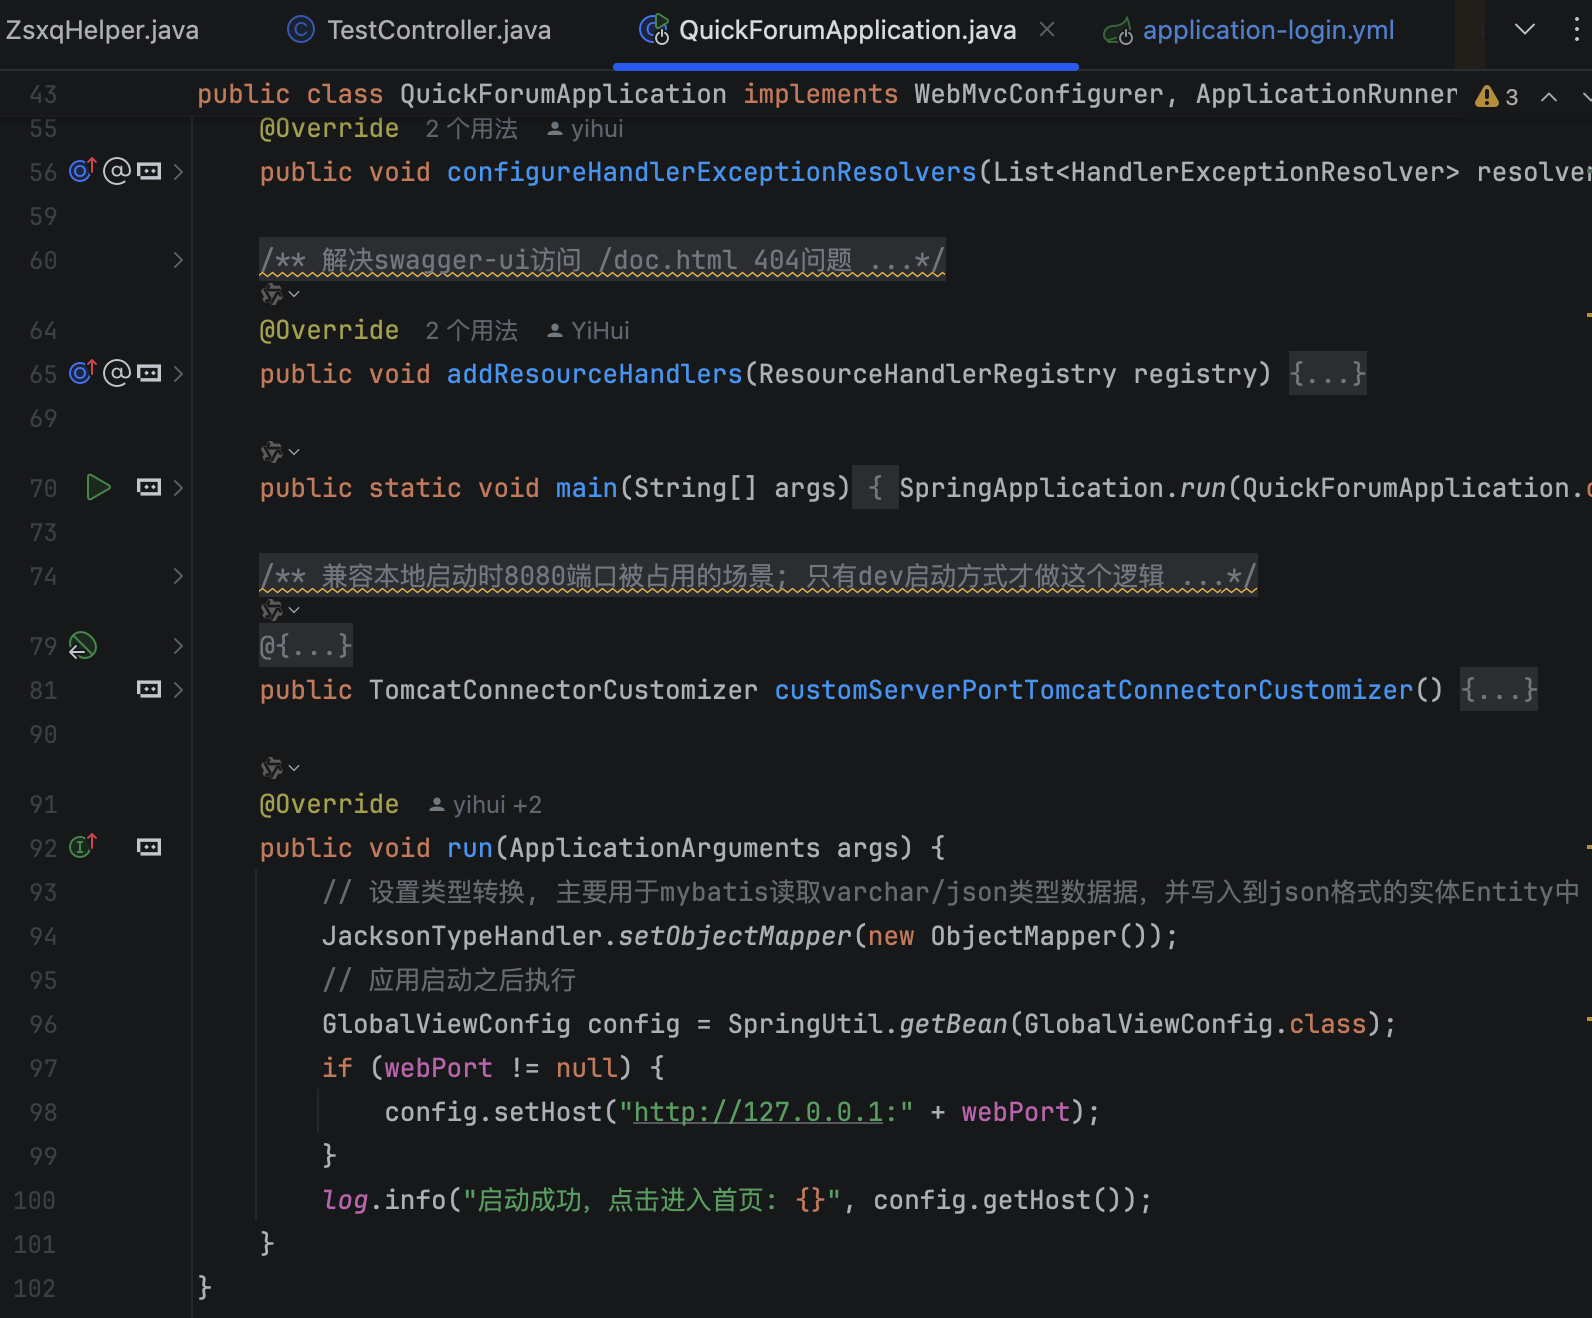Click the Spring bean gutter icon on line 79
This screenshot has width=1592, height=1318.
(x=82, y=646)
